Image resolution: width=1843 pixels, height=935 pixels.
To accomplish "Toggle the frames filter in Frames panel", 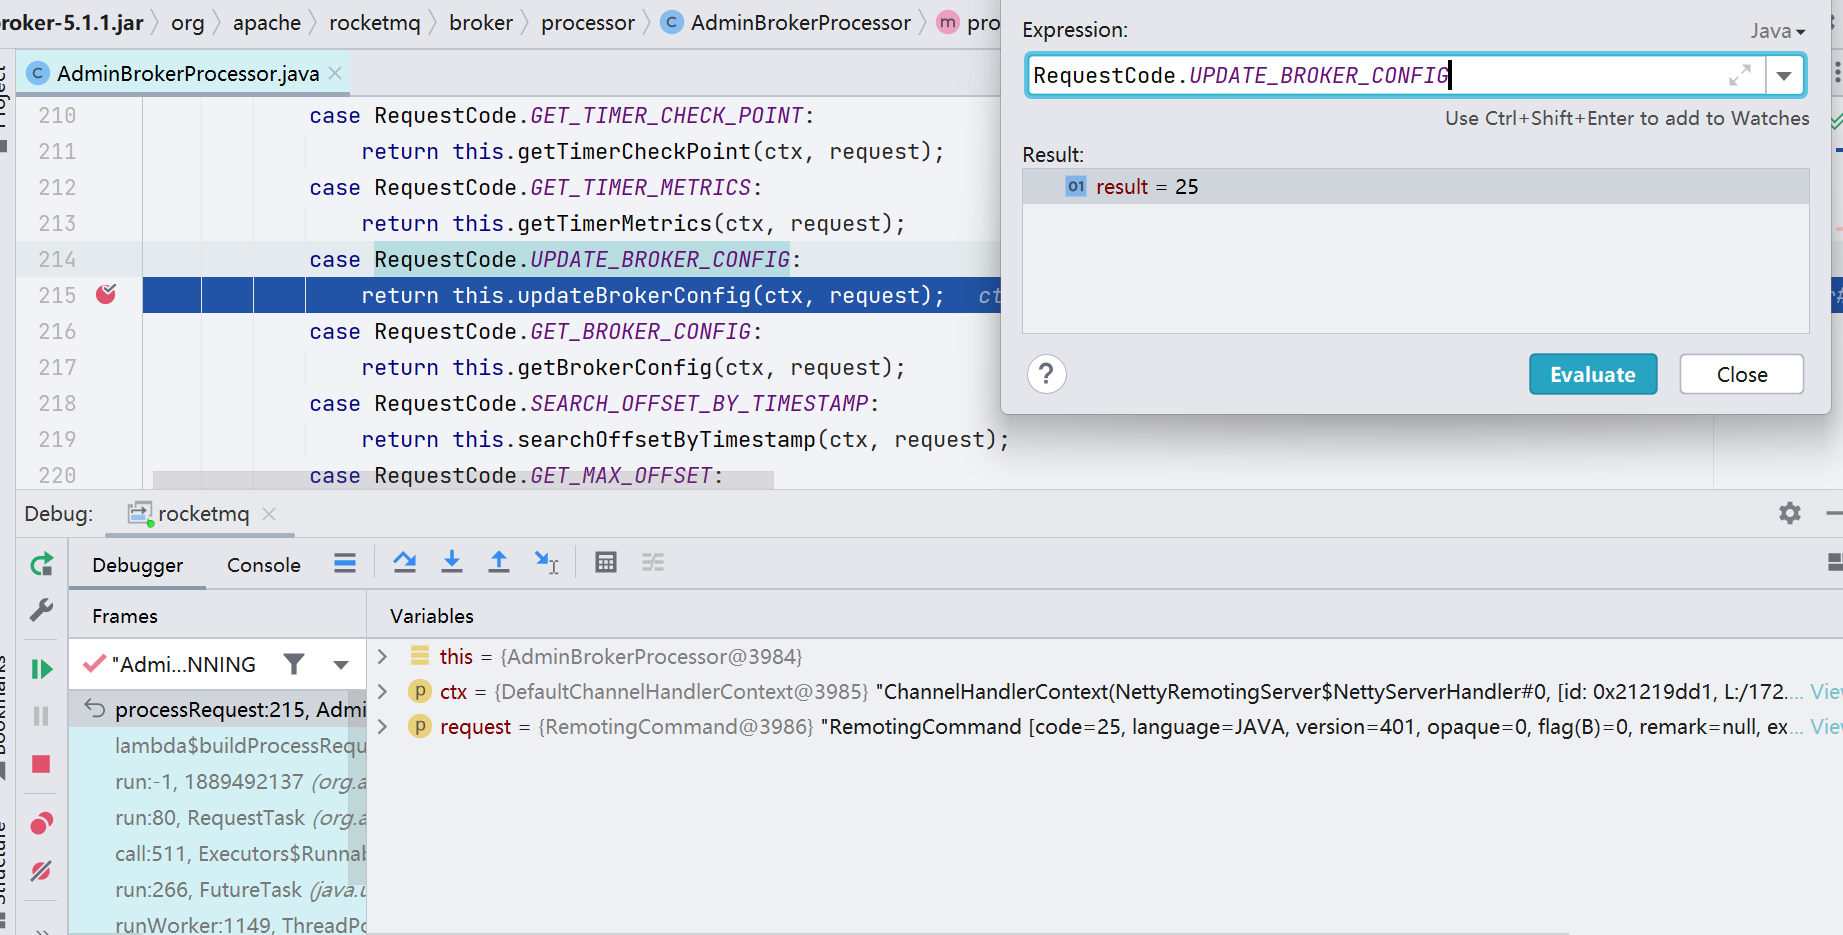I will 294,663.
